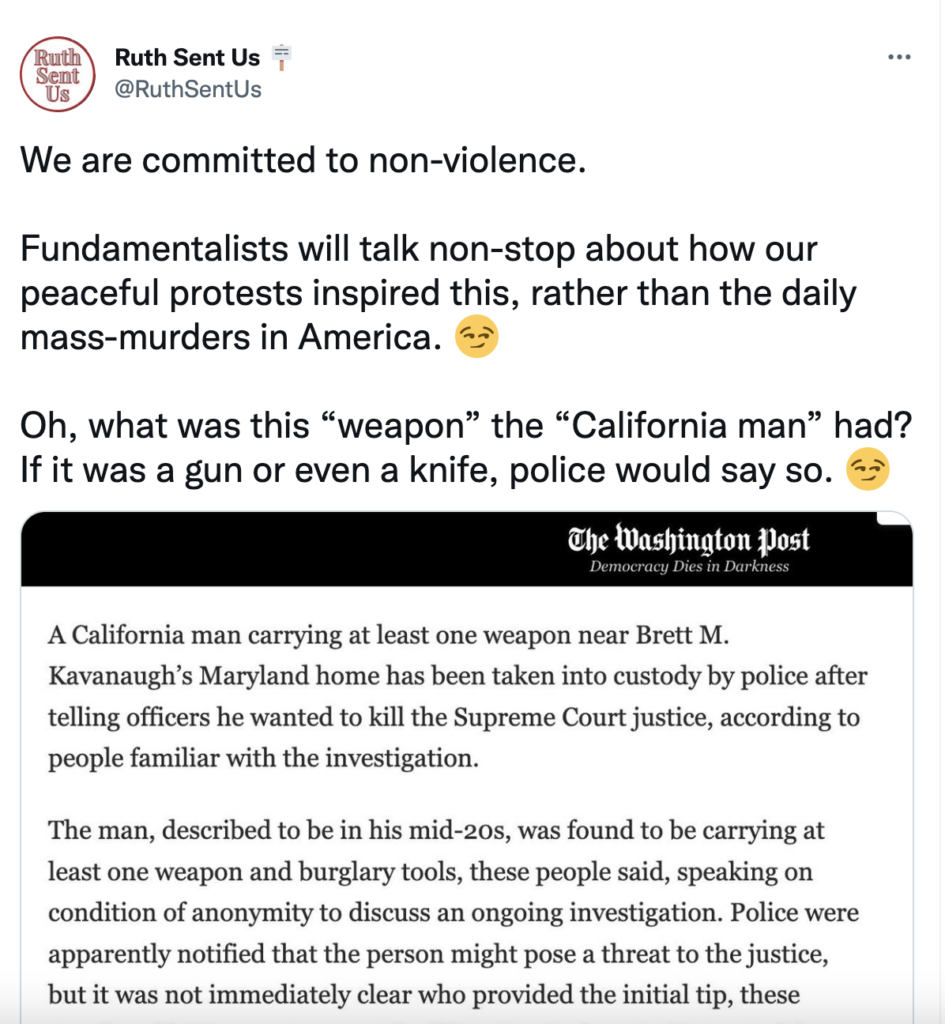This screenshot has height=1024, width=945.
Task: Click the black header bar of the article
Action: [x=300, y=550]
